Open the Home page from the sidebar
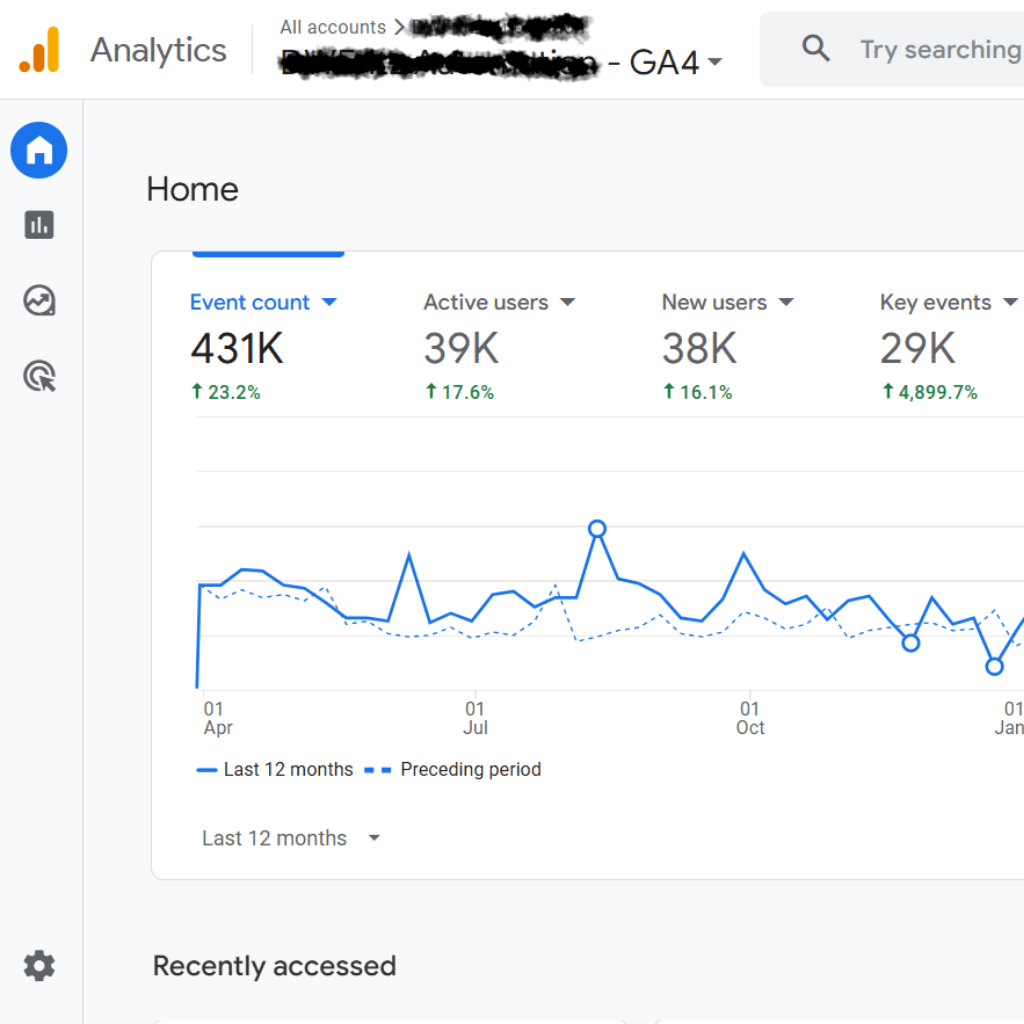The height and width of the screenshot is (1024, 1024). click(38, 150)
